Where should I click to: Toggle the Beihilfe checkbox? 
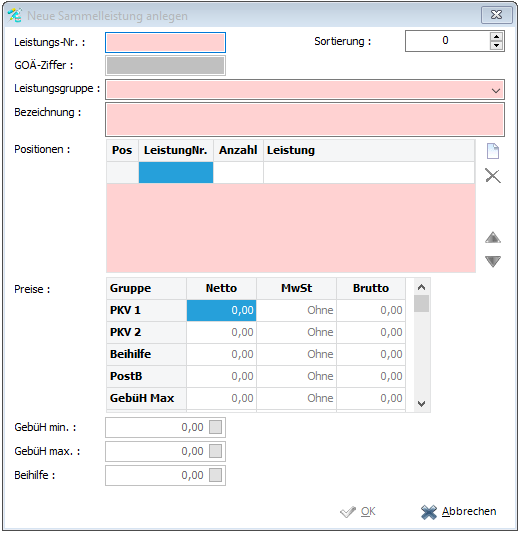(x=215, y=475)
